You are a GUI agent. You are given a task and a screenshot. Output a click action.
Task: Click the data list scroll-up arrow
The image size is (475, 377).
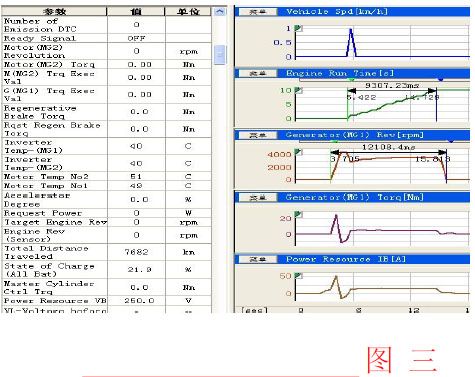click(x=219, y=12)
